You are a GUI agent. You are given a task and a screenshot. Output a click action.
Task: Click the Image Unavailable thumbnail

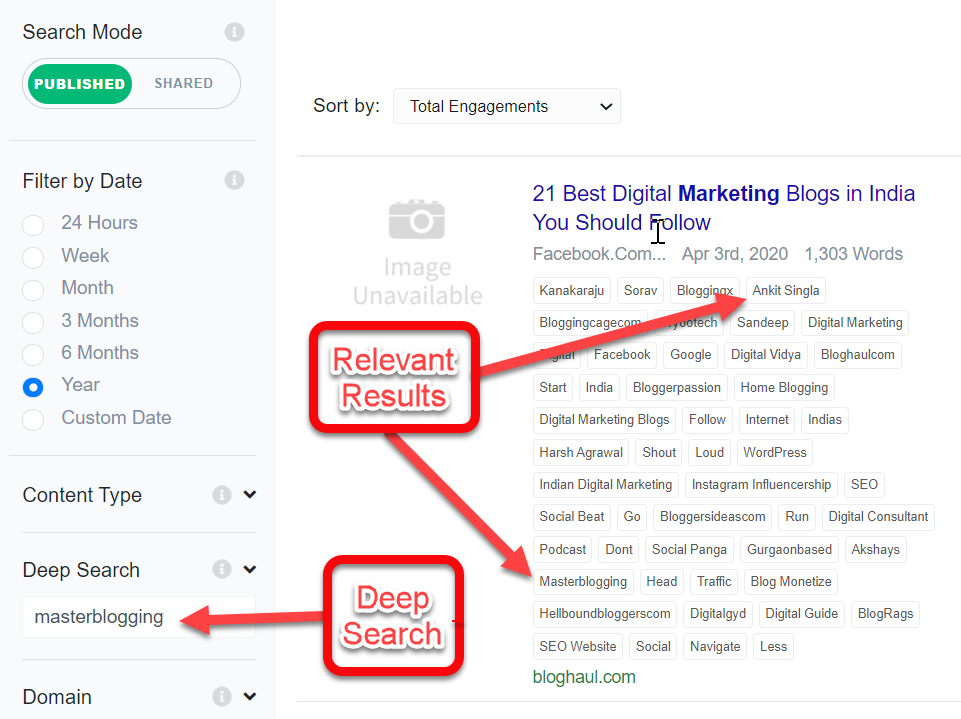417,252
